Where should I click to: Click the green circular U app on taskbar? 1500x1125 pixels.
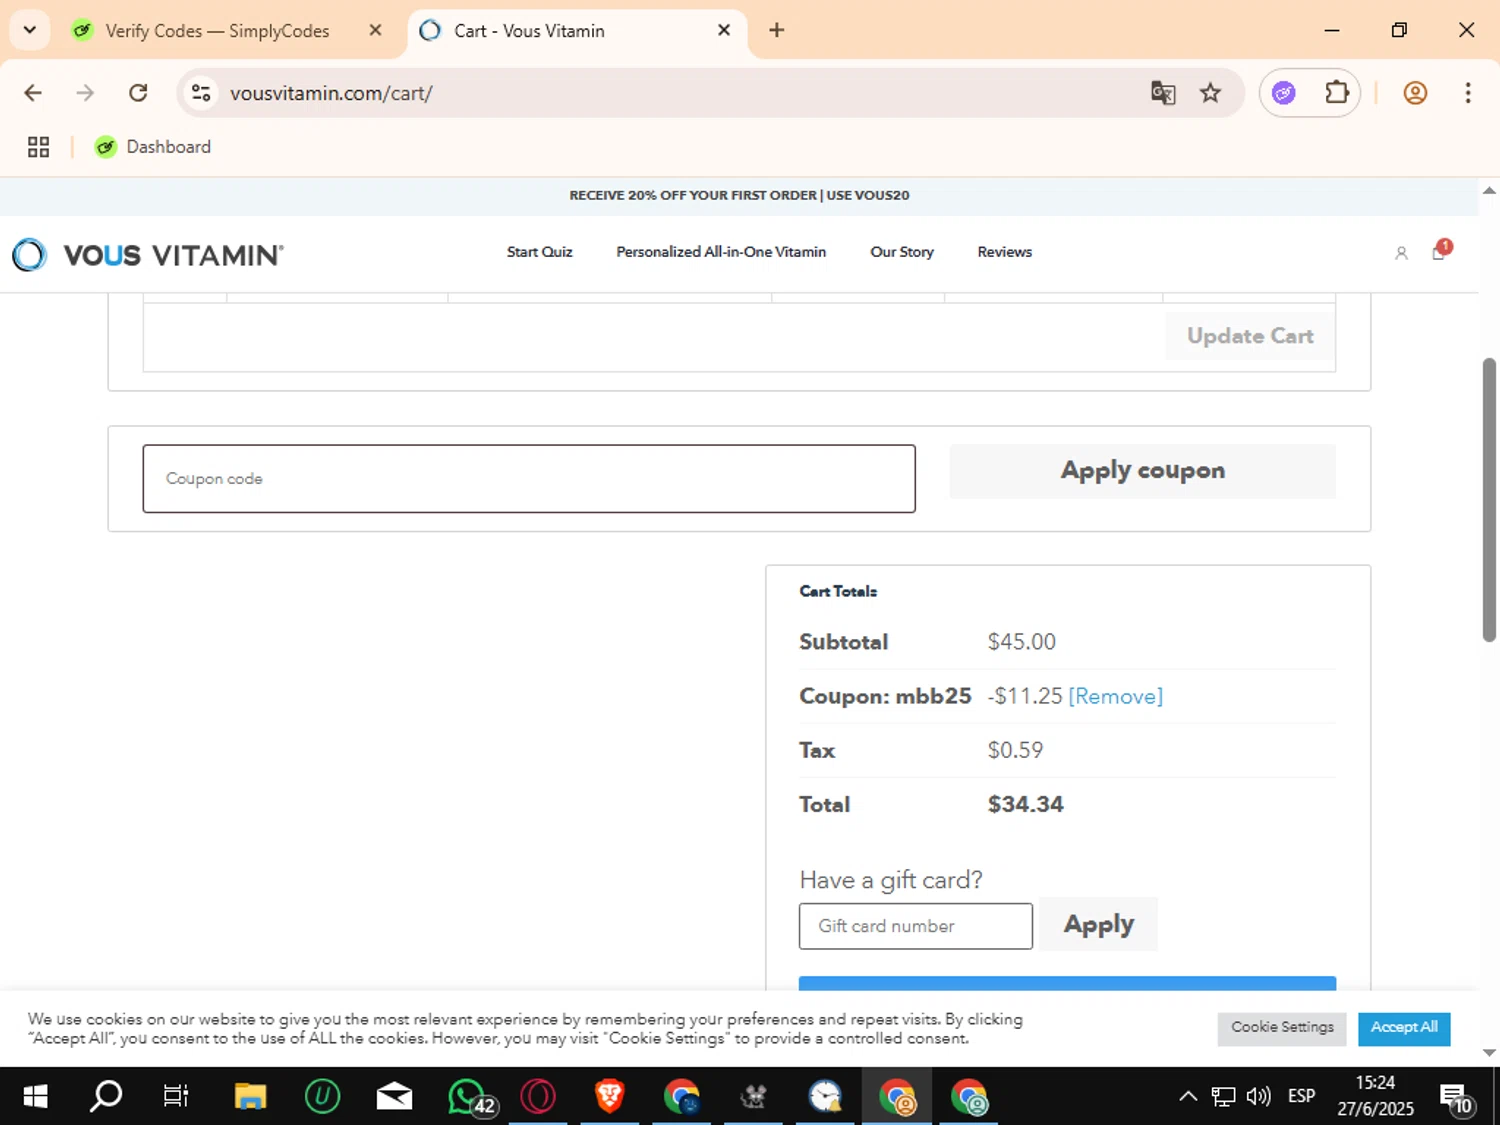coord(322,1097)
